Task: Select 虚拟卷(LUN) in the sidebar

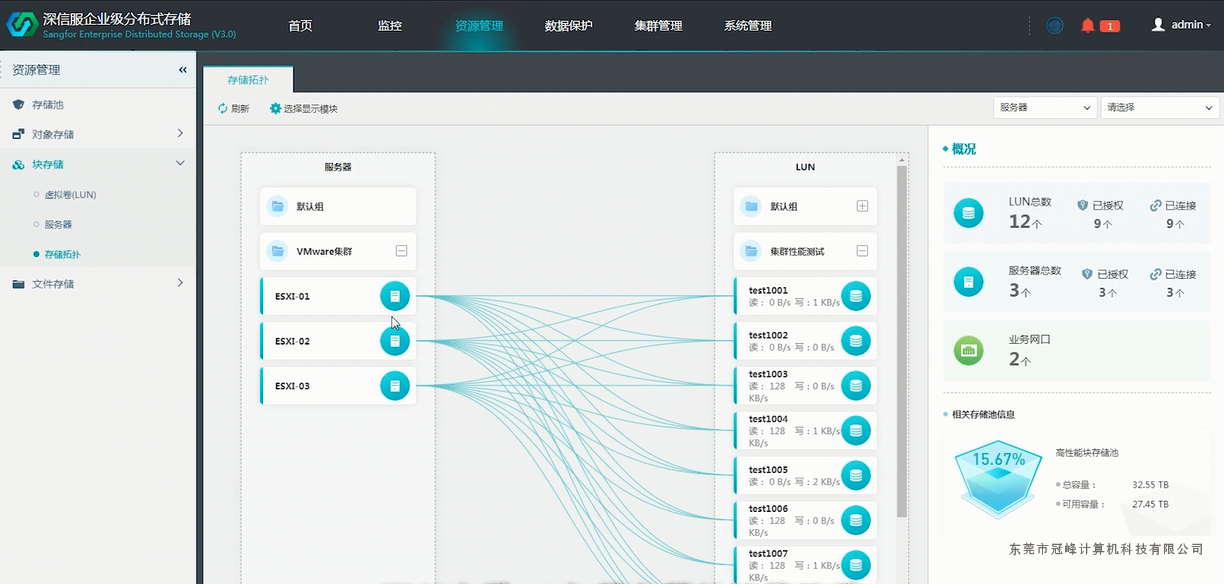Action: pos(70,194)
